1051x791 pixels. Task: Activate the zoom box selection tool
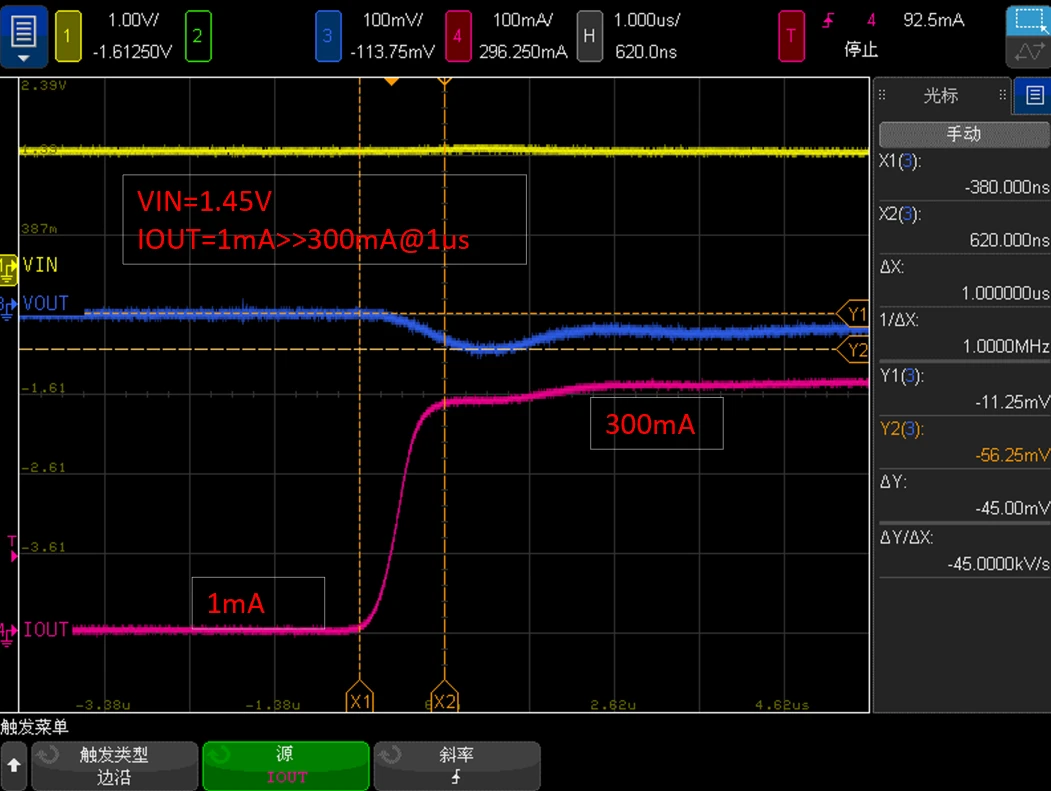click(1027, 20)
